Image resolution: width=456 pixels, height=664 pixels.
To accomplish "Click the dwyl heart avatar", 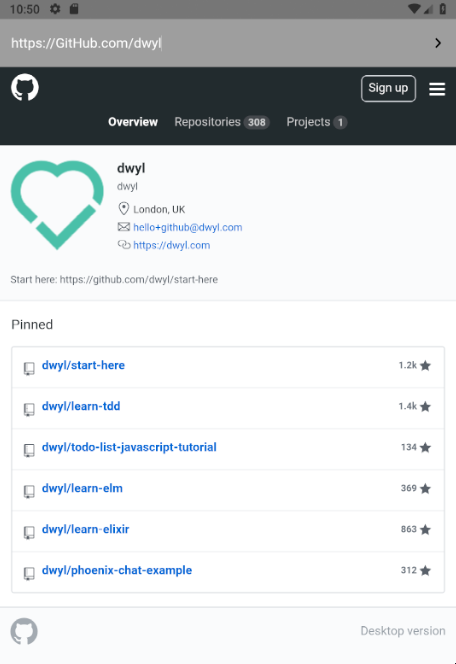I will 57,205.
